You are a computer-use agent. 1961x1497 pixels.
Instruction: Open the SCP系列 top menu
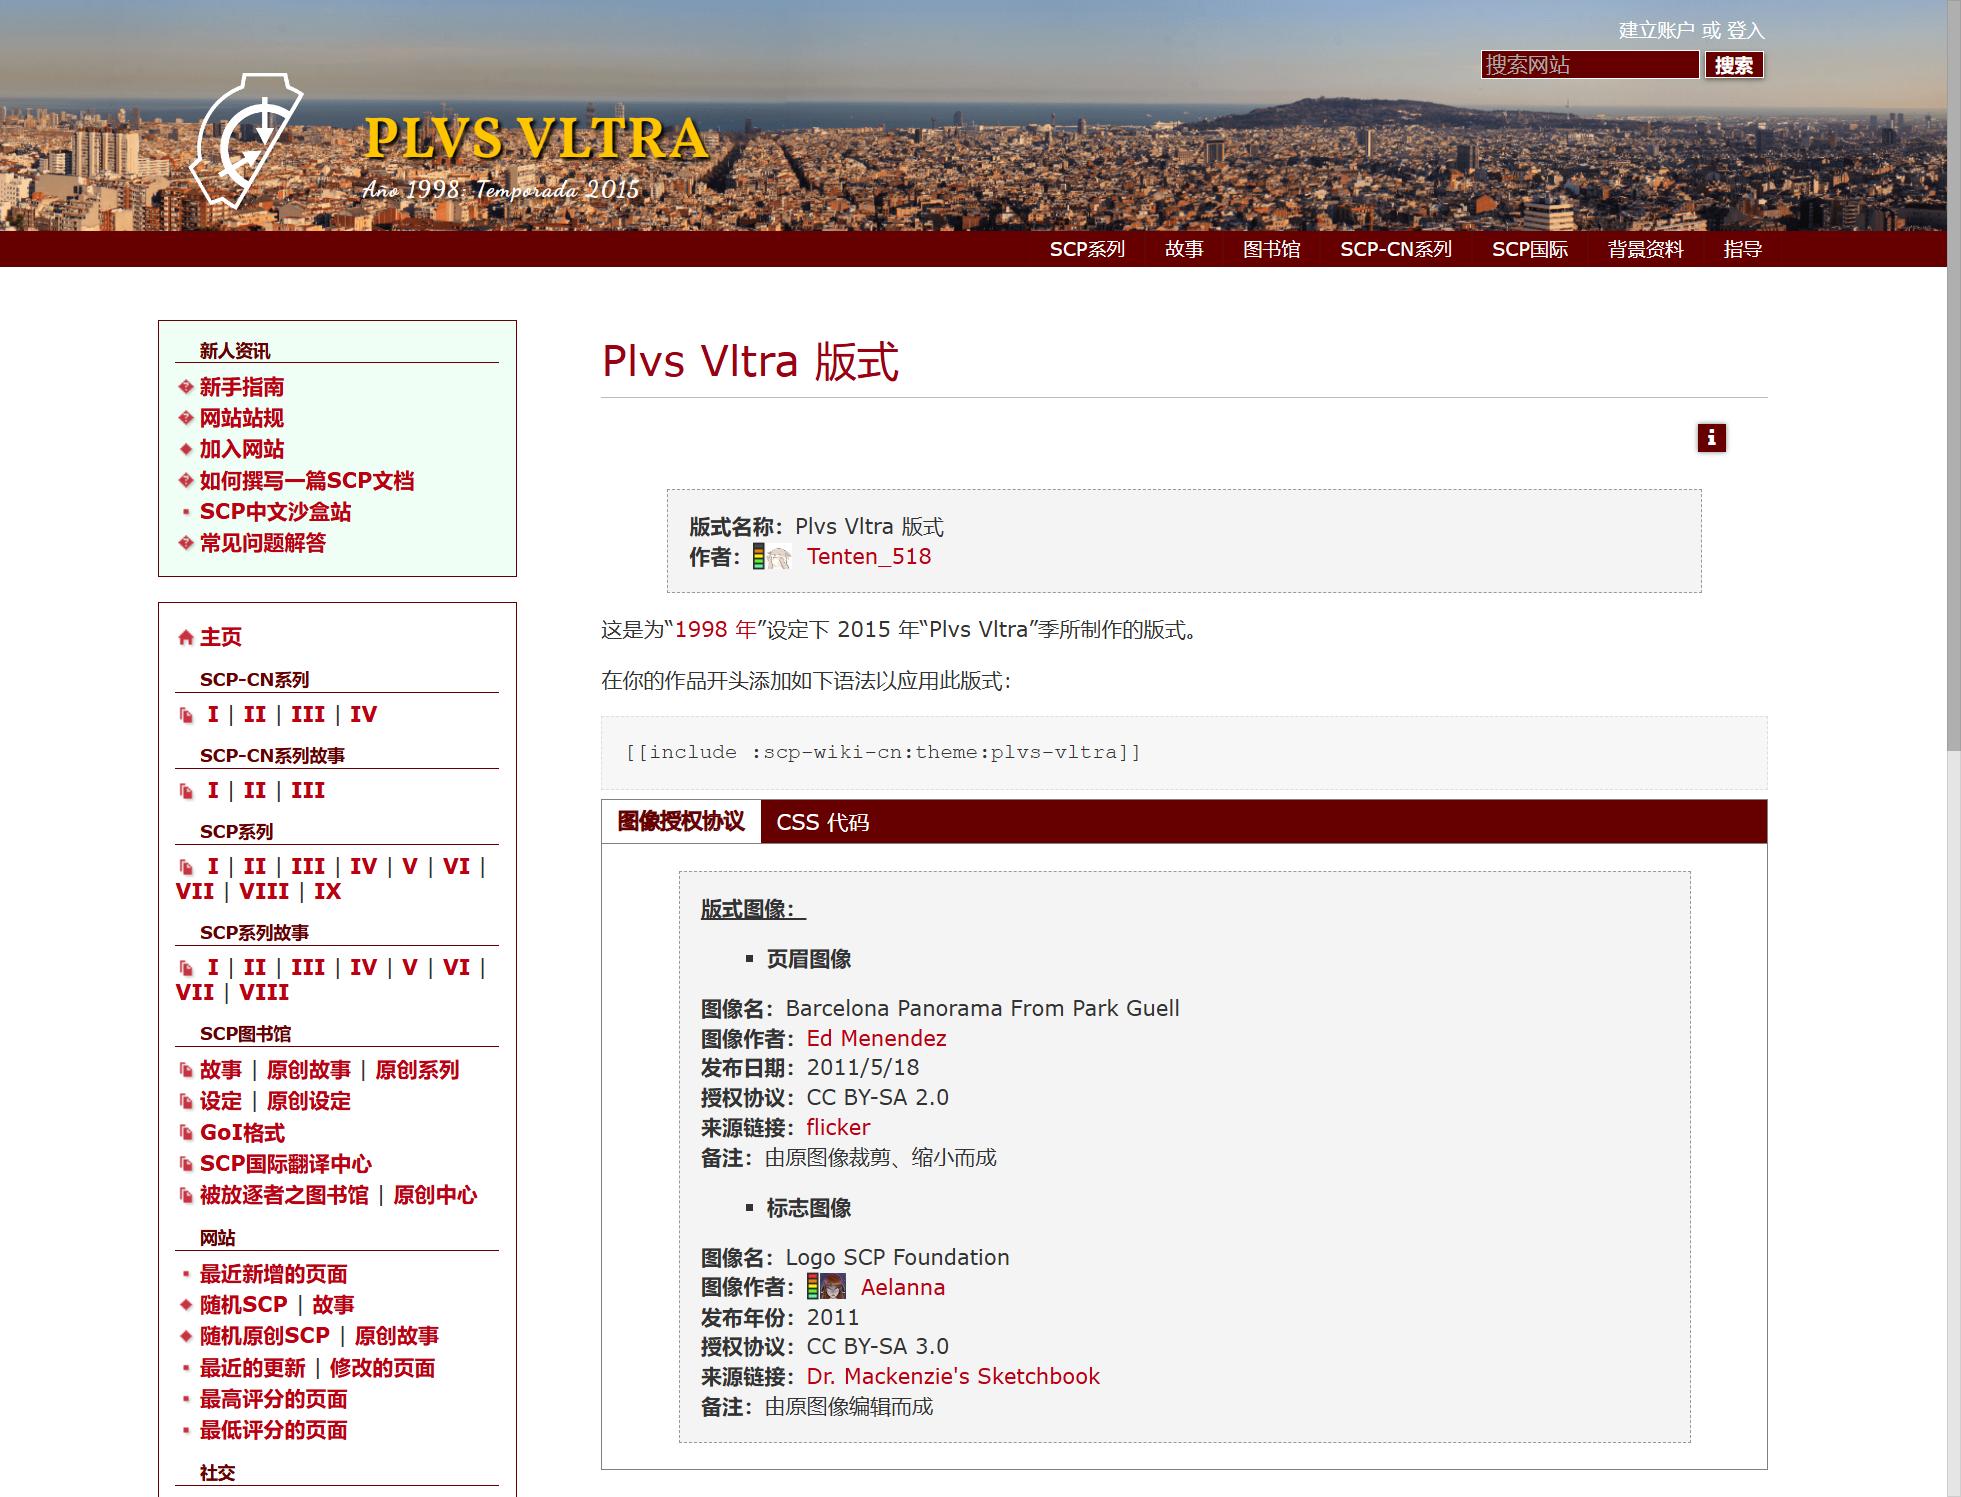[1087, 249]
